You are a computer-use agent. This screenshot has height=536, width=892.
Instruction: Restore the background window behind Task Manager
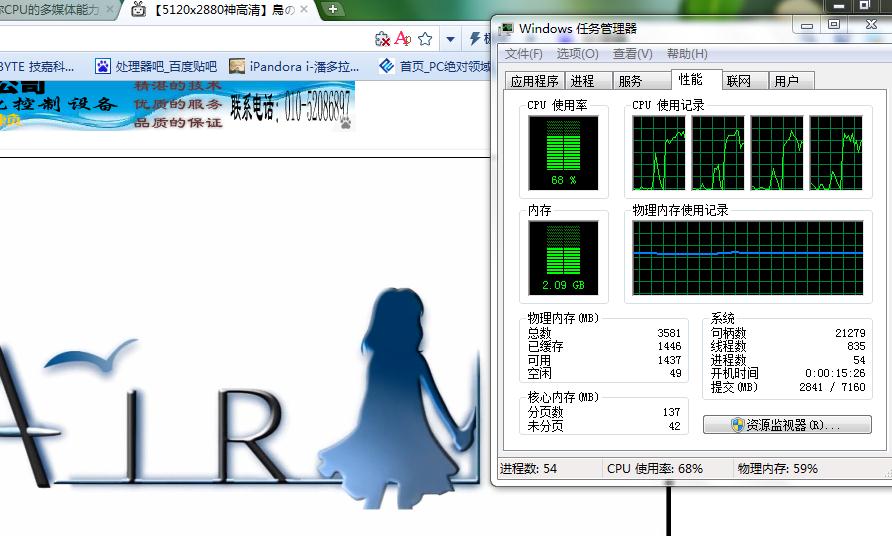pos(865,5)
